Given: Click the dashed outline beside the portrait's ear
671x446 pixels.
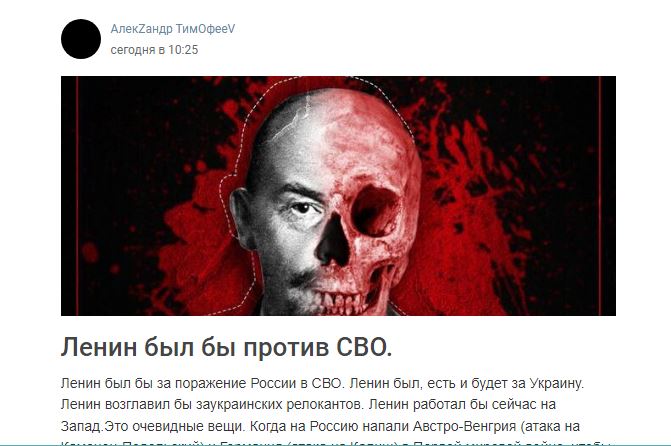Looking at the screenshot, I should pos(224,205).
